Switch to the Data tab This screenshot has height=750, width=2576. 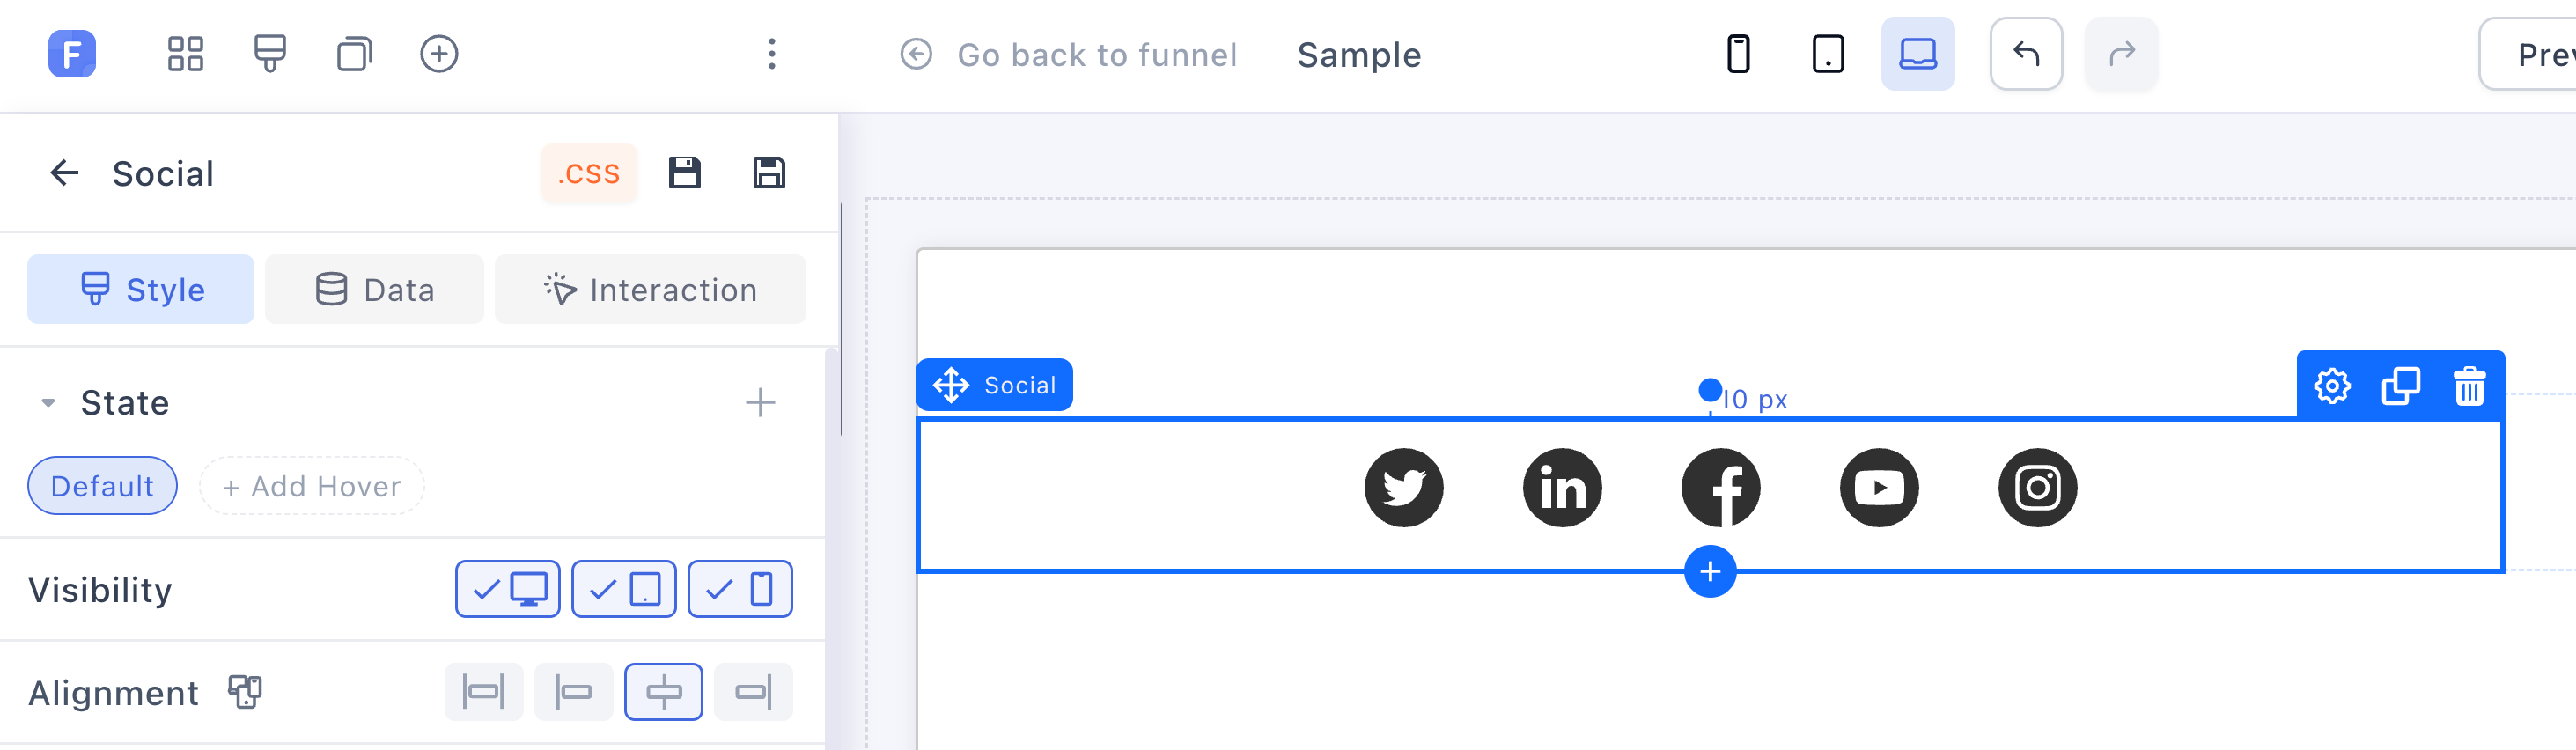click(374, 289)
